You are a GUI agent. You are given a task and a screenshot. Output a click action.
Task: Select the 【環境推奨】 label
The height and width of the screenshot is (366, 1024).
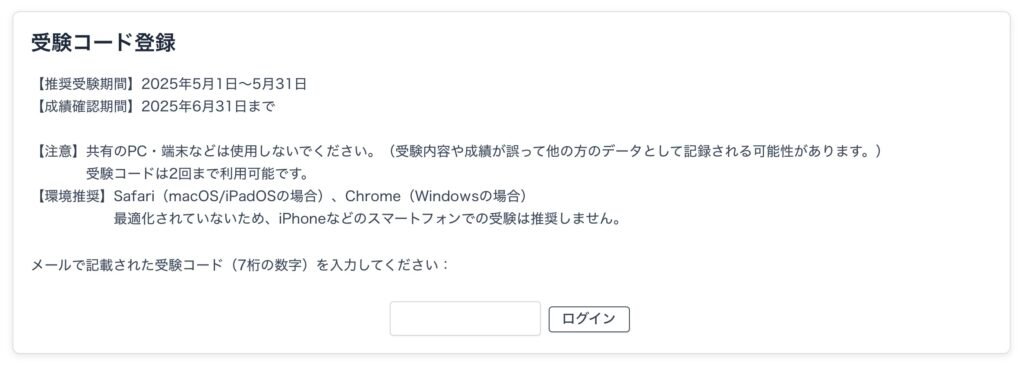[72, 196]
